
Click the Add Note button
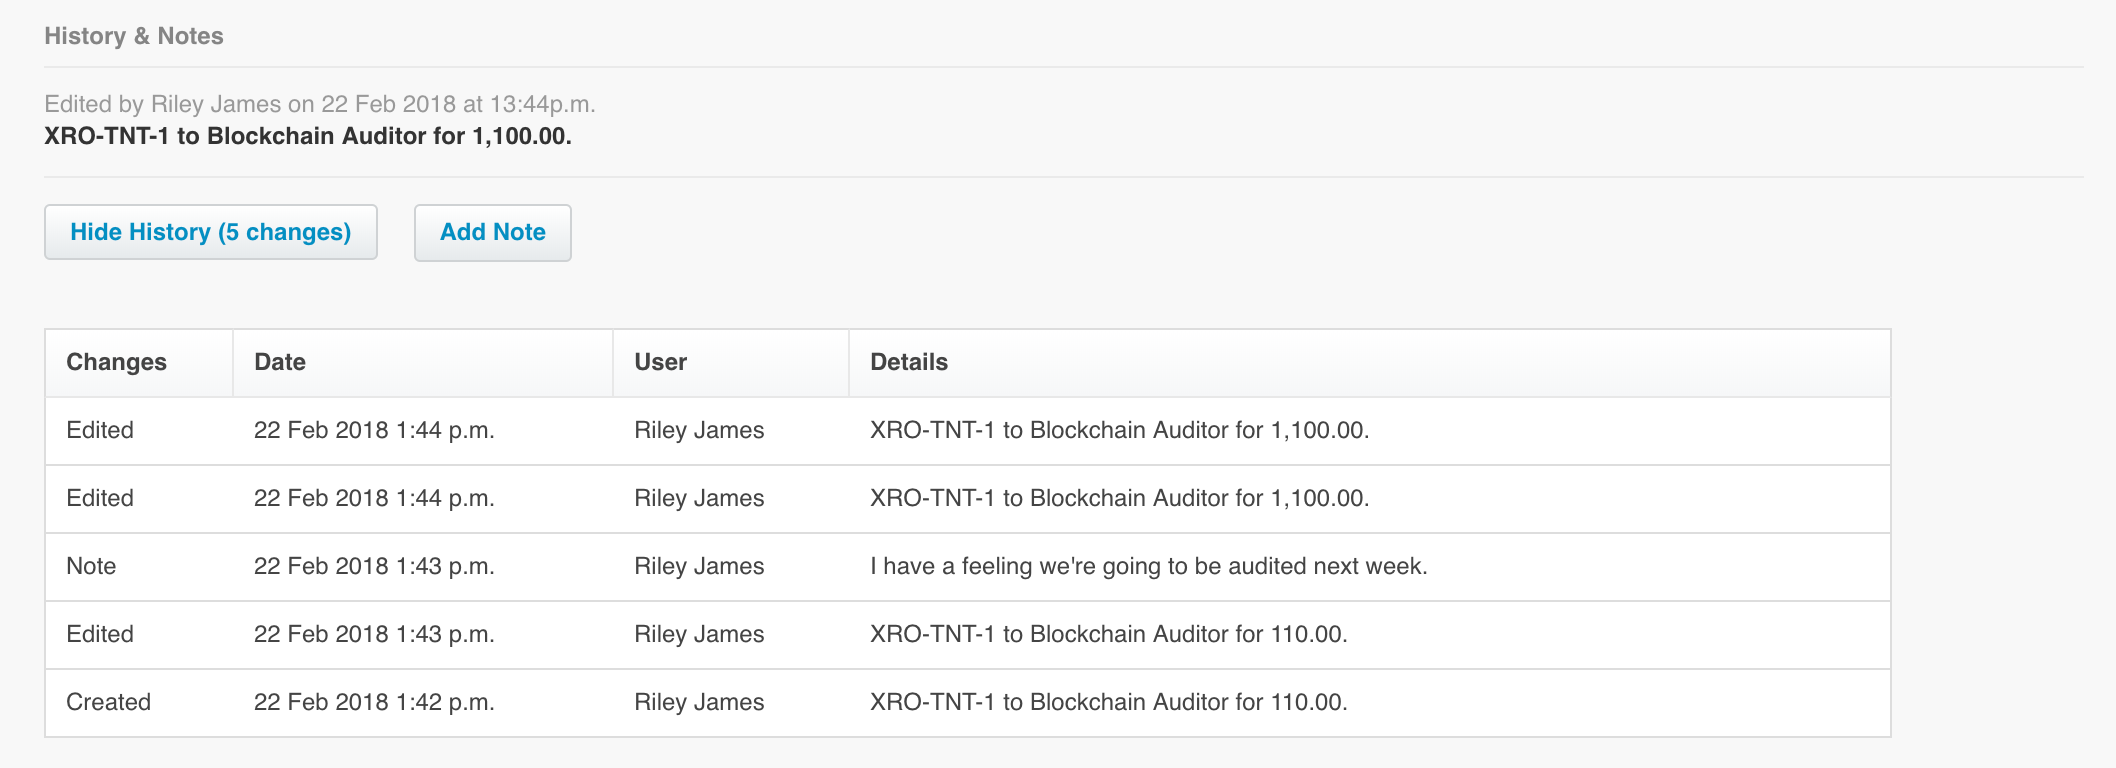[x=493, y=232]
